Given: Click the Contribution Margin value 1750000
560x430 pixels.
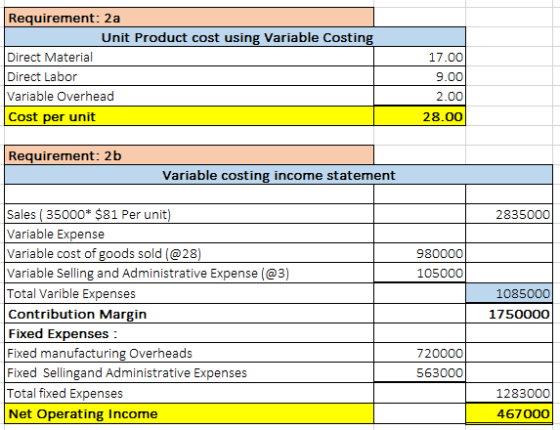Looking at the screenshot, I should [x=509, y=314].
